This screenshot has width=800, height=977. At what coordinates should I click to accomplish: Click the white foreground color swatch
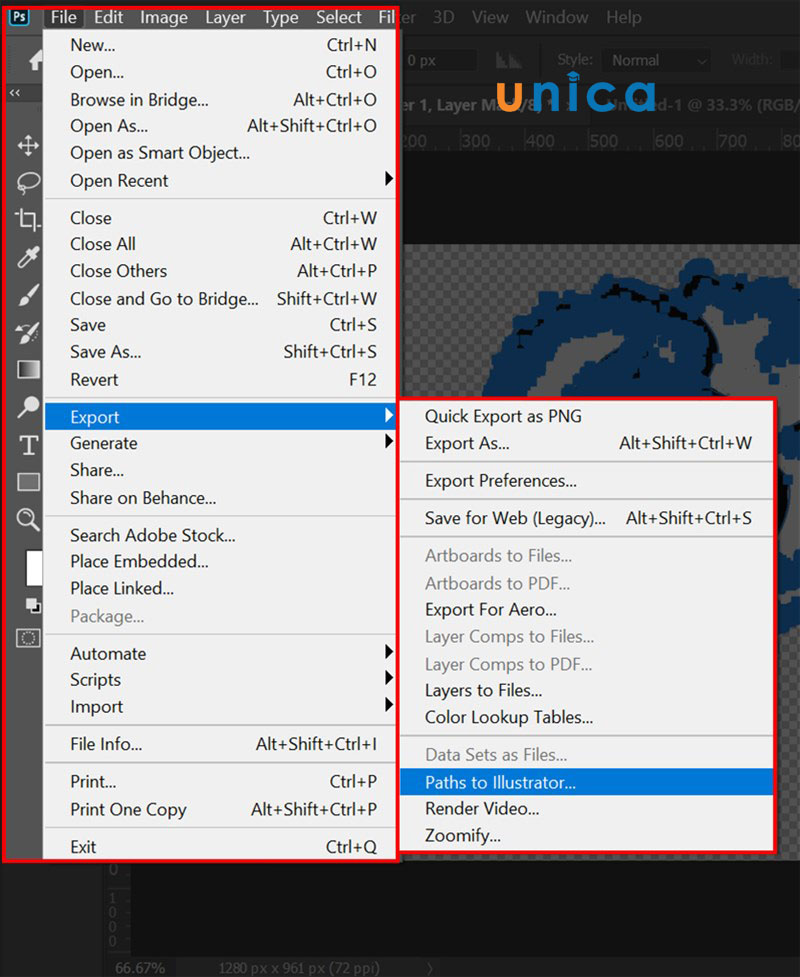pos(33,567)
